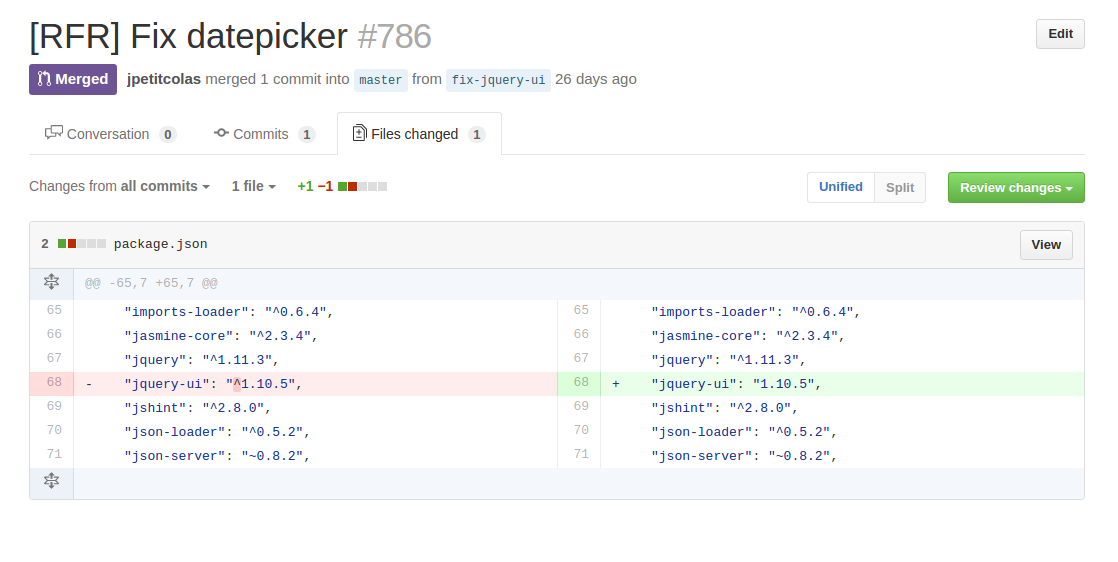This screenshot has width=1118, height=562.
Task: Click the merge icon in Merged badge
Action: coord(44,79)
